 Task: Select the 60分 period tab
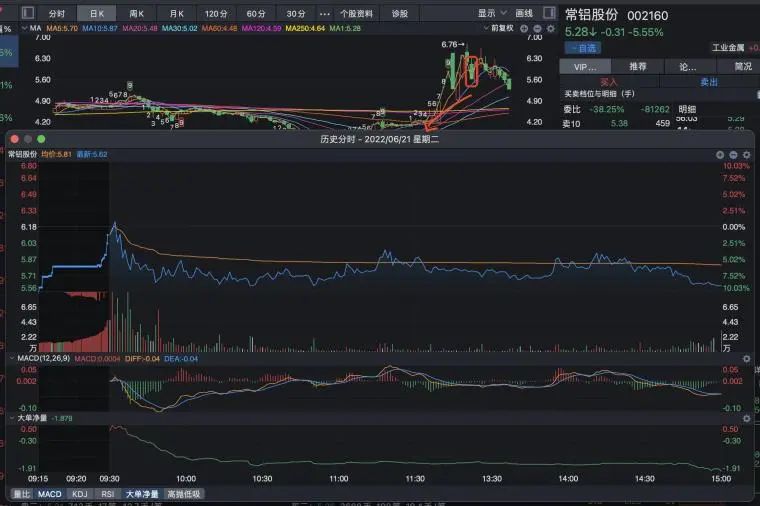click(x=256, y=14)
